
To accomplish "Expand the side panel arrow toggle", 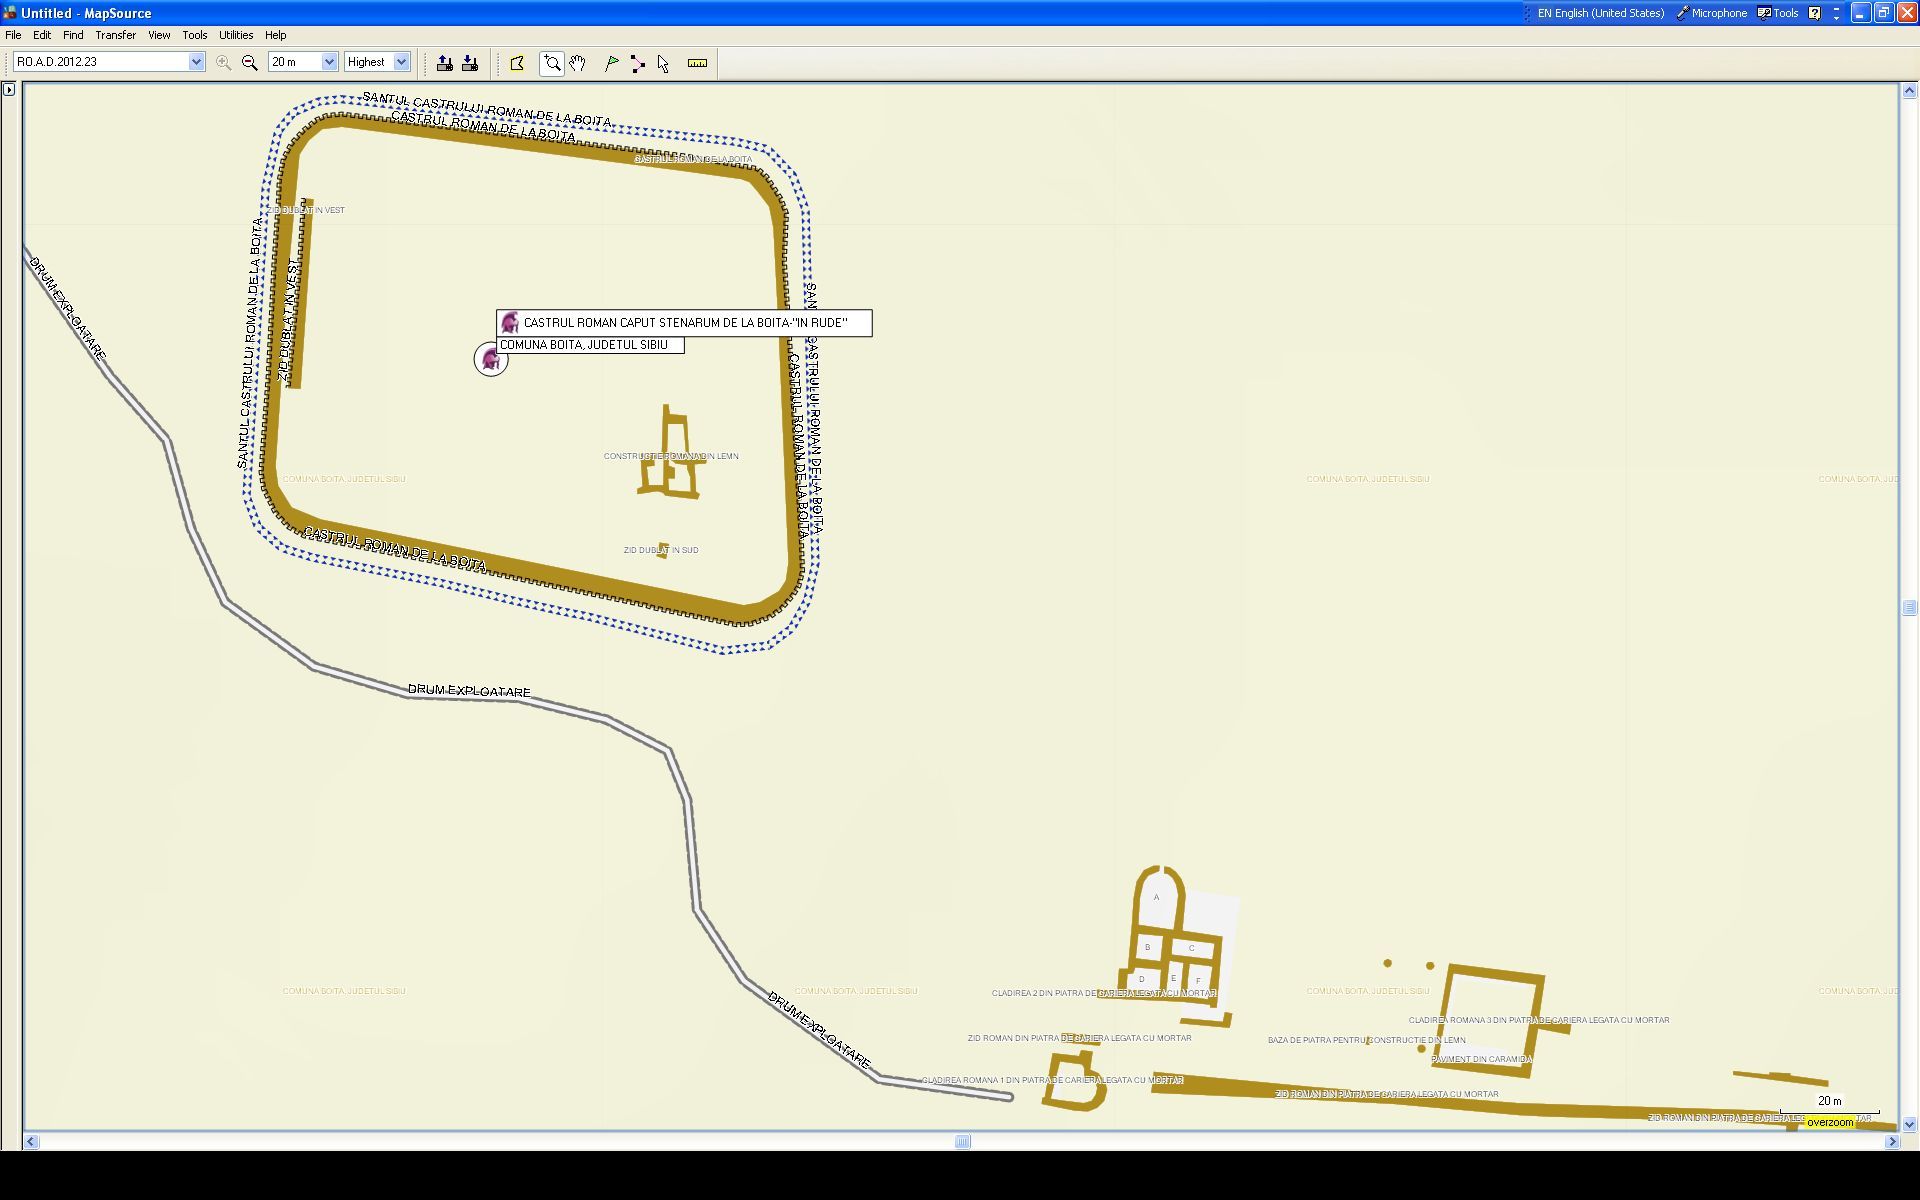I will click(9, 90).
